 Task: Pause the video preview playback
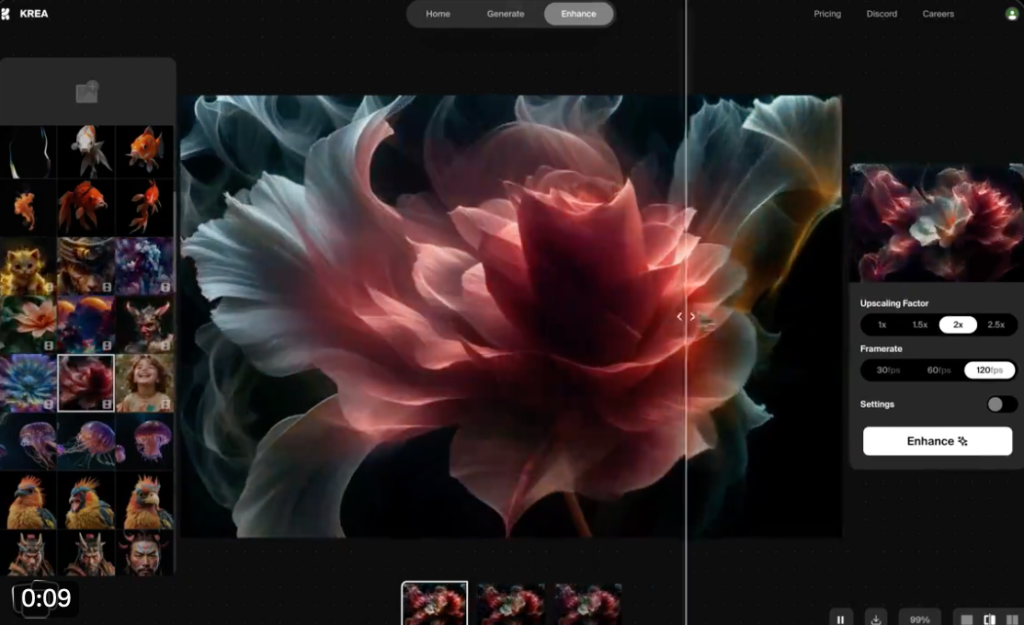tap(841, 619)
